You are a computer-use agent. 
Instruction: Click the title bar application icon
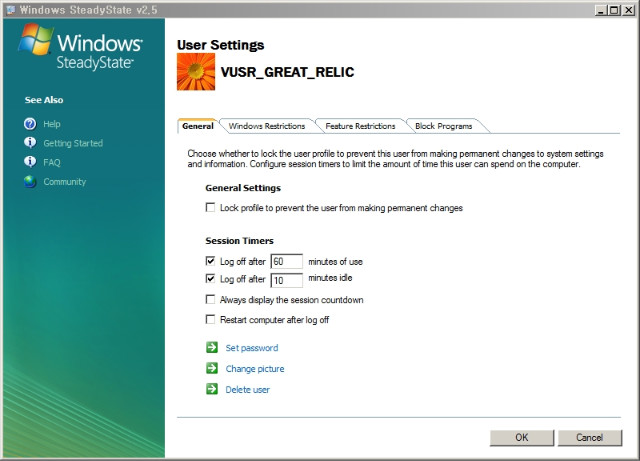11,9
